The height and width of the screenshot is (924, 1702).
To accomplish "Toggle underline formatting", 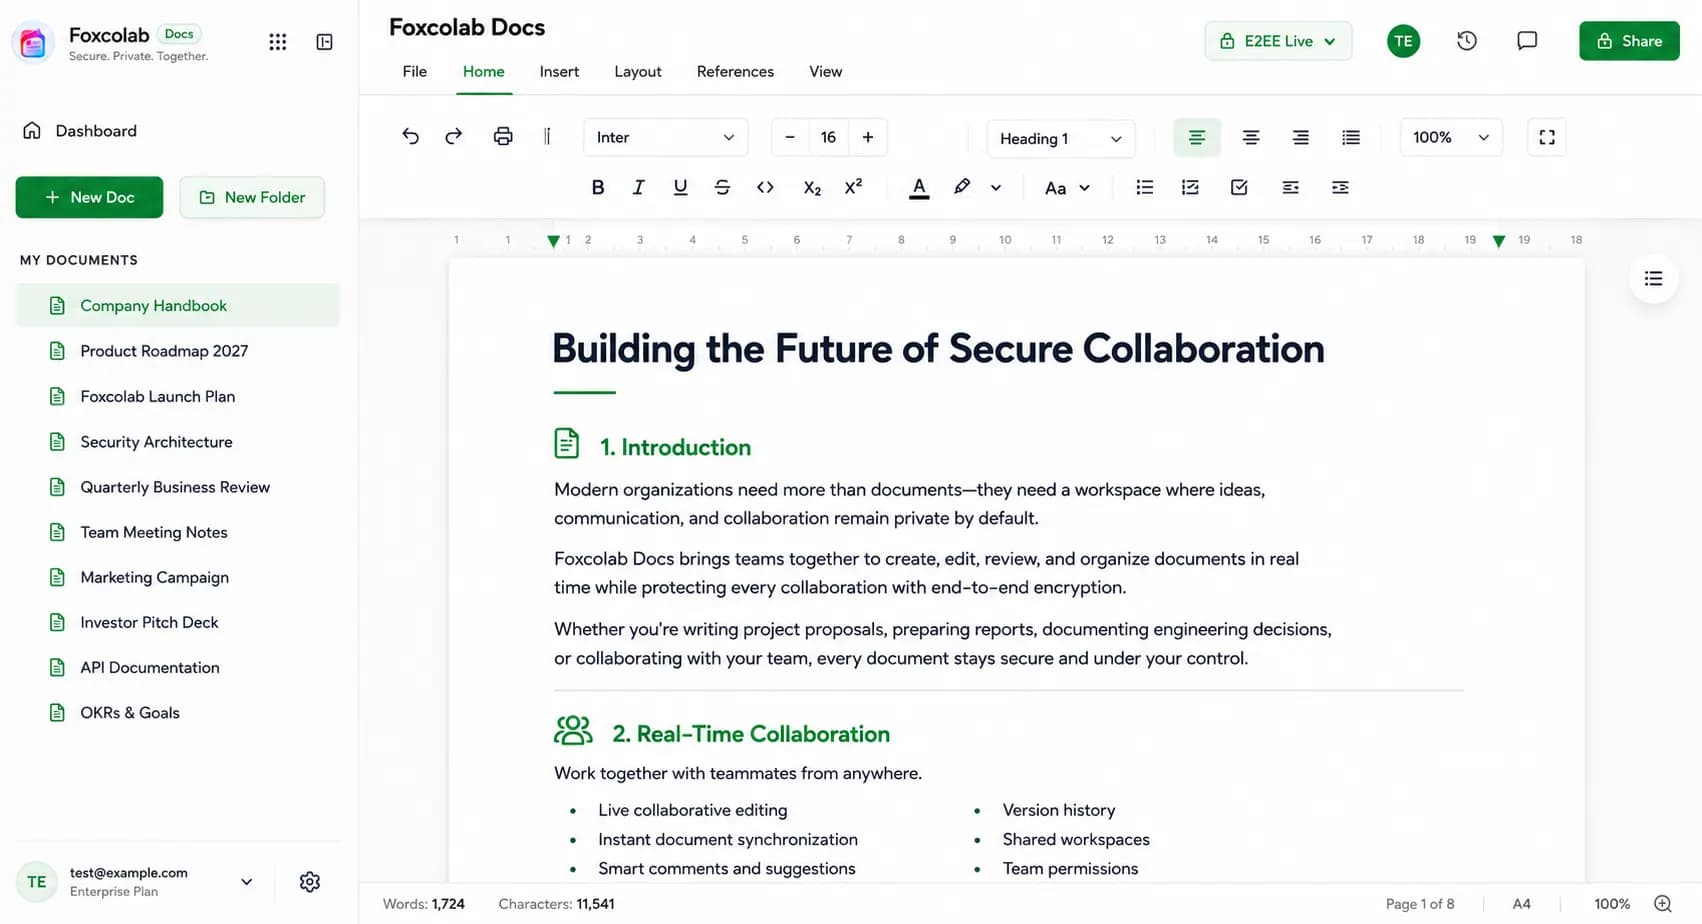I will tap(680, 188).
